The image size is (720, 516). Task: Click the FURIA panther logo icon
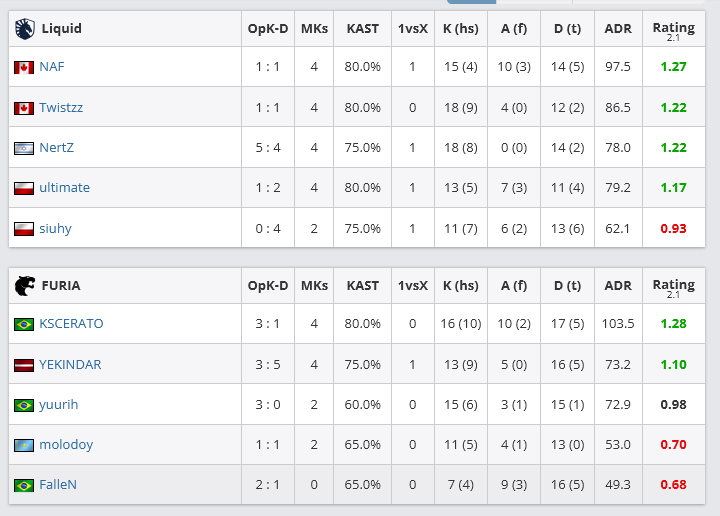tap(24, 286)
